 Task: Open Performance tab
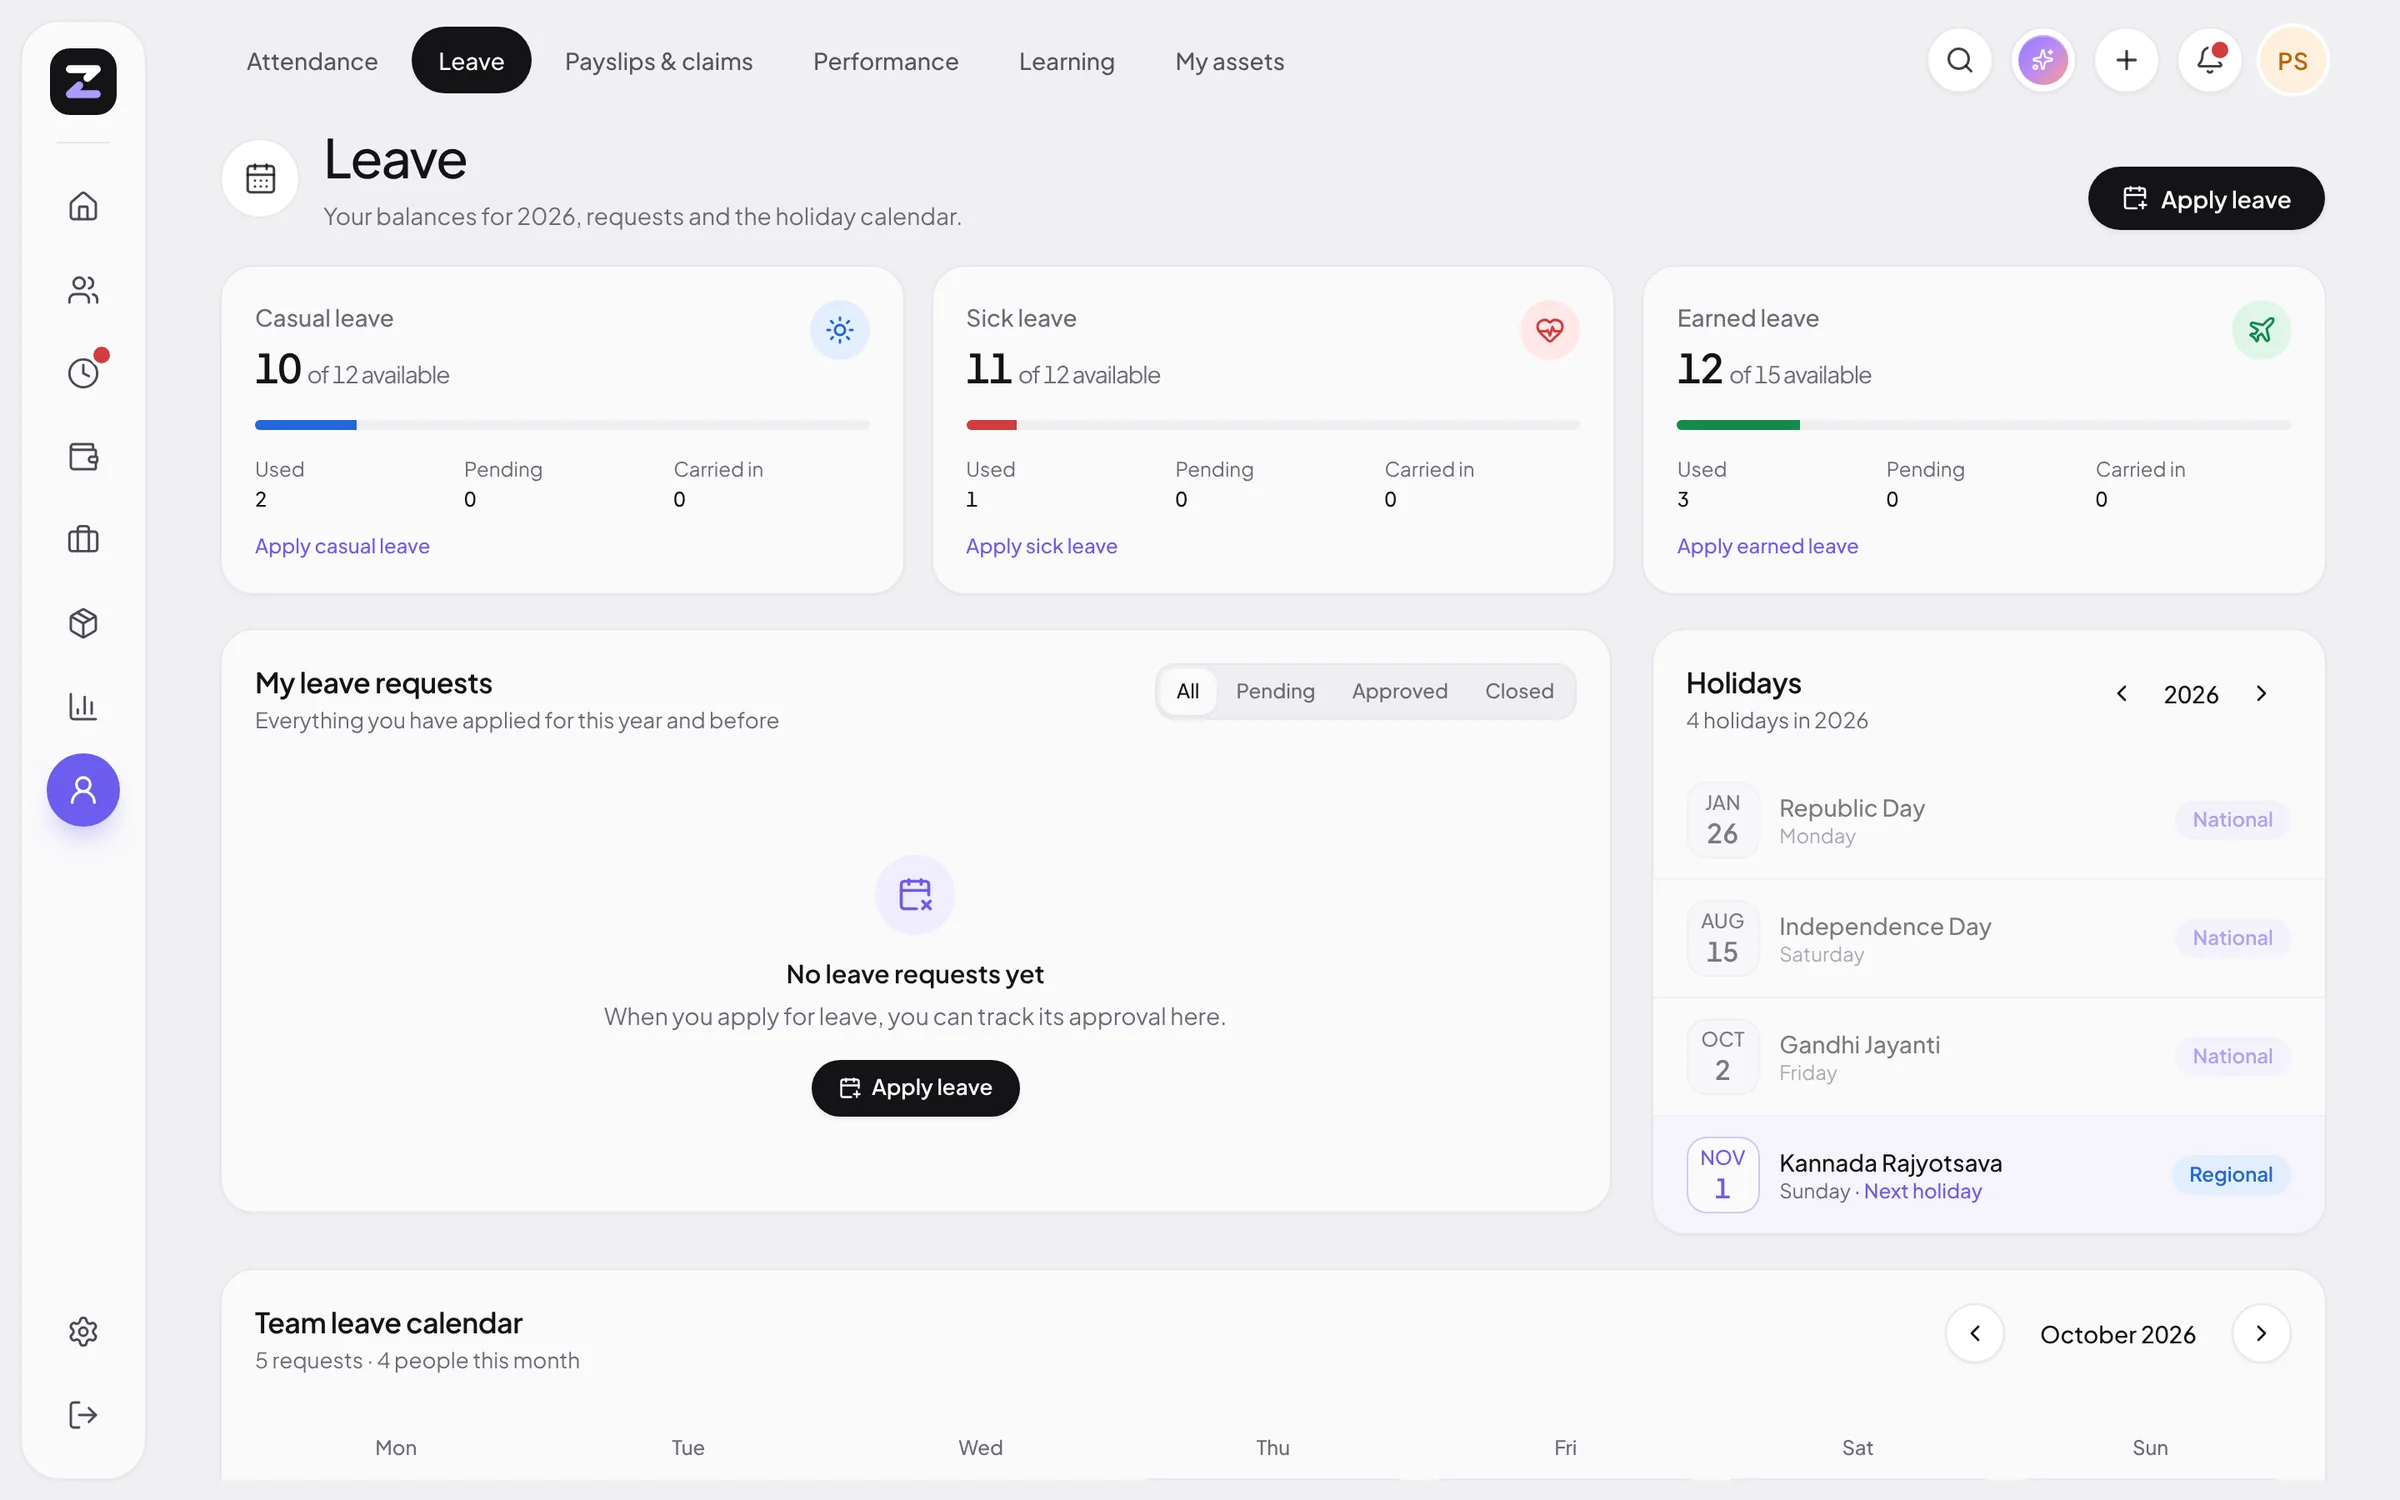point(886,61)
